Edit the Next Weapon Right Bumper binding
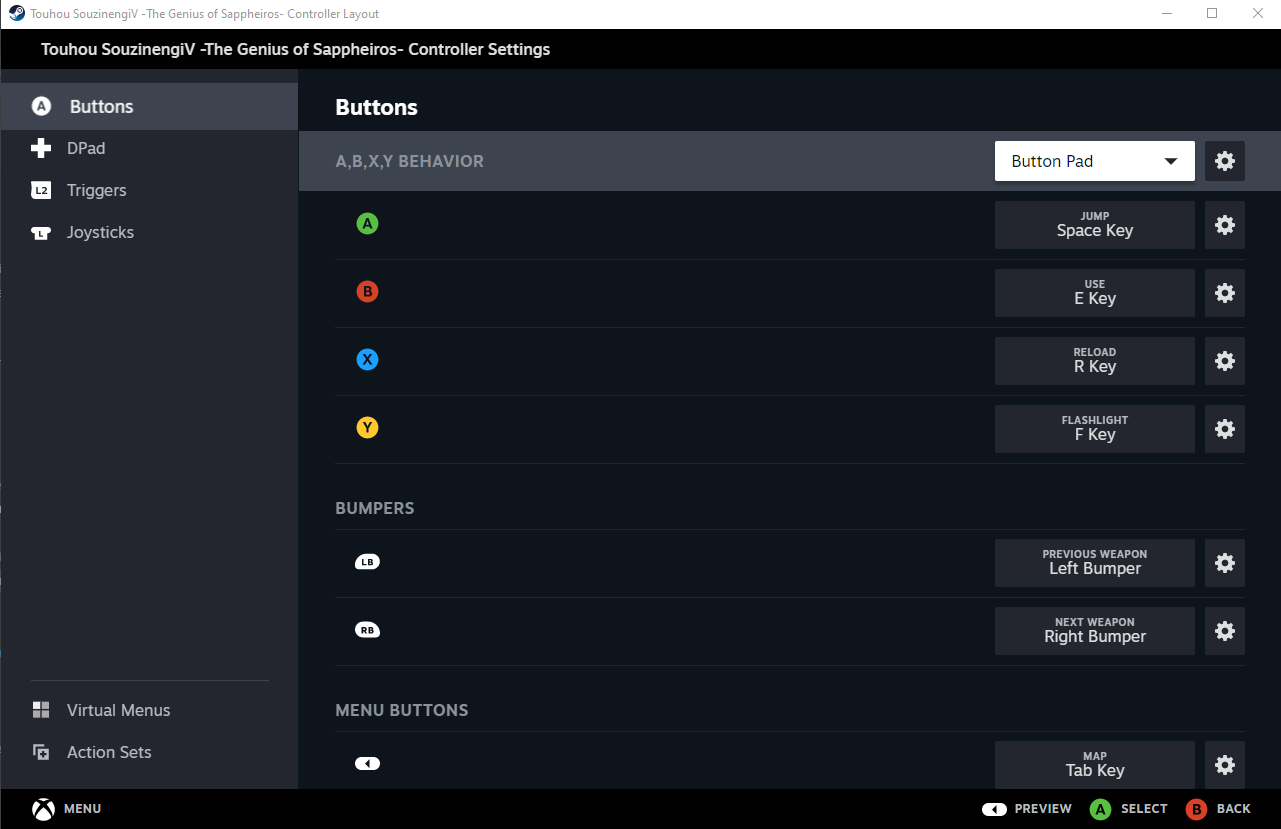This screenshot has height=829, width=1281. click(x=1095, y=631)
